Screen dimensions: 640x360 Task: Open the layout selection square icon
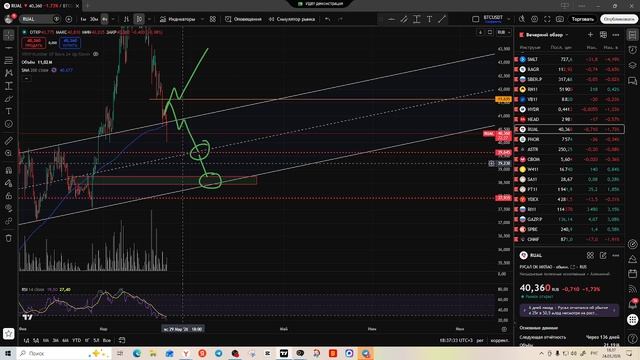pyautogui.click(x=476, y=19)
